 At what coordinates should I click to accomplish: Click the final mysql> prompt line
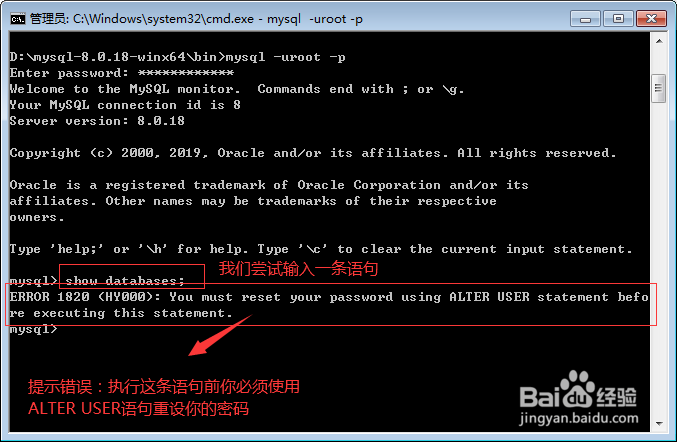[33, 329]
